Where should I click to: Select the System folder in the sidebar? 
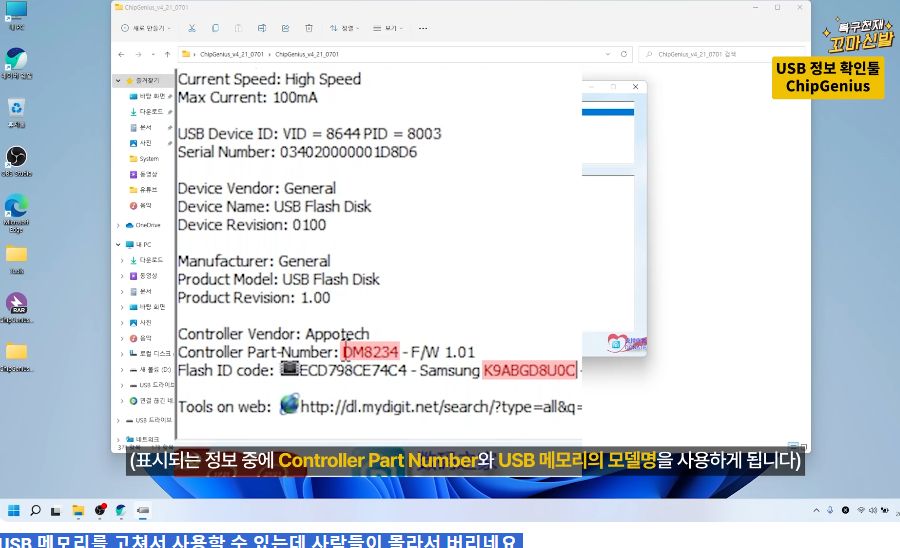145,158
